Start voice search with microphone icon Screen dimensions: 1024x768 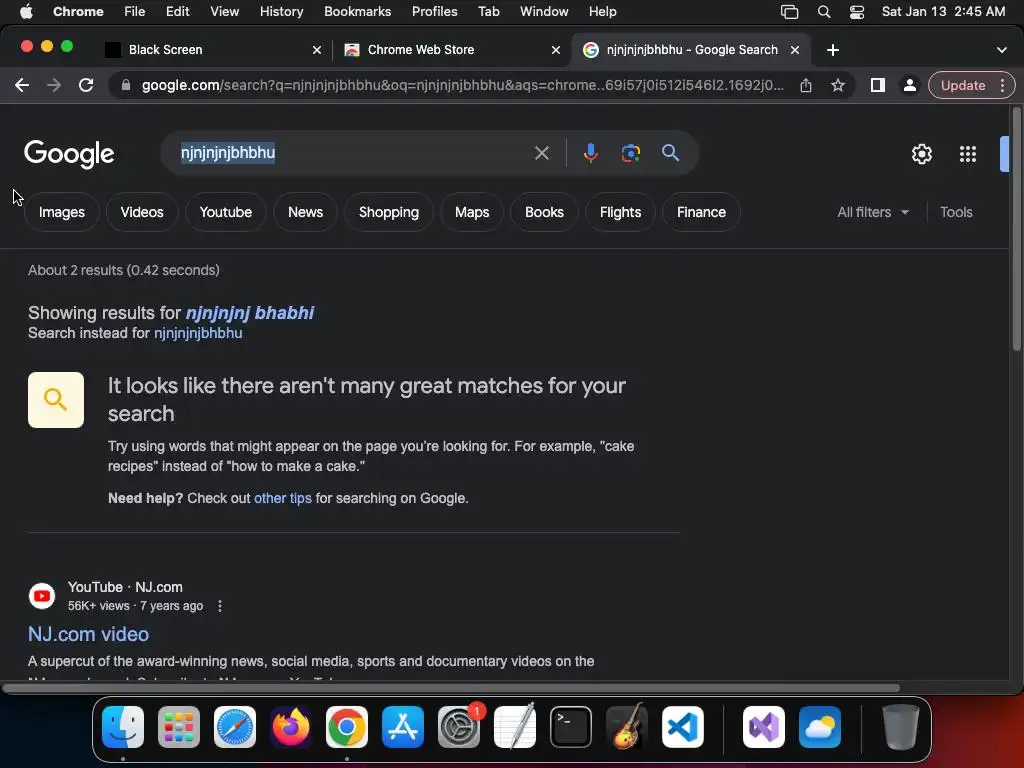tap(590, 153)
